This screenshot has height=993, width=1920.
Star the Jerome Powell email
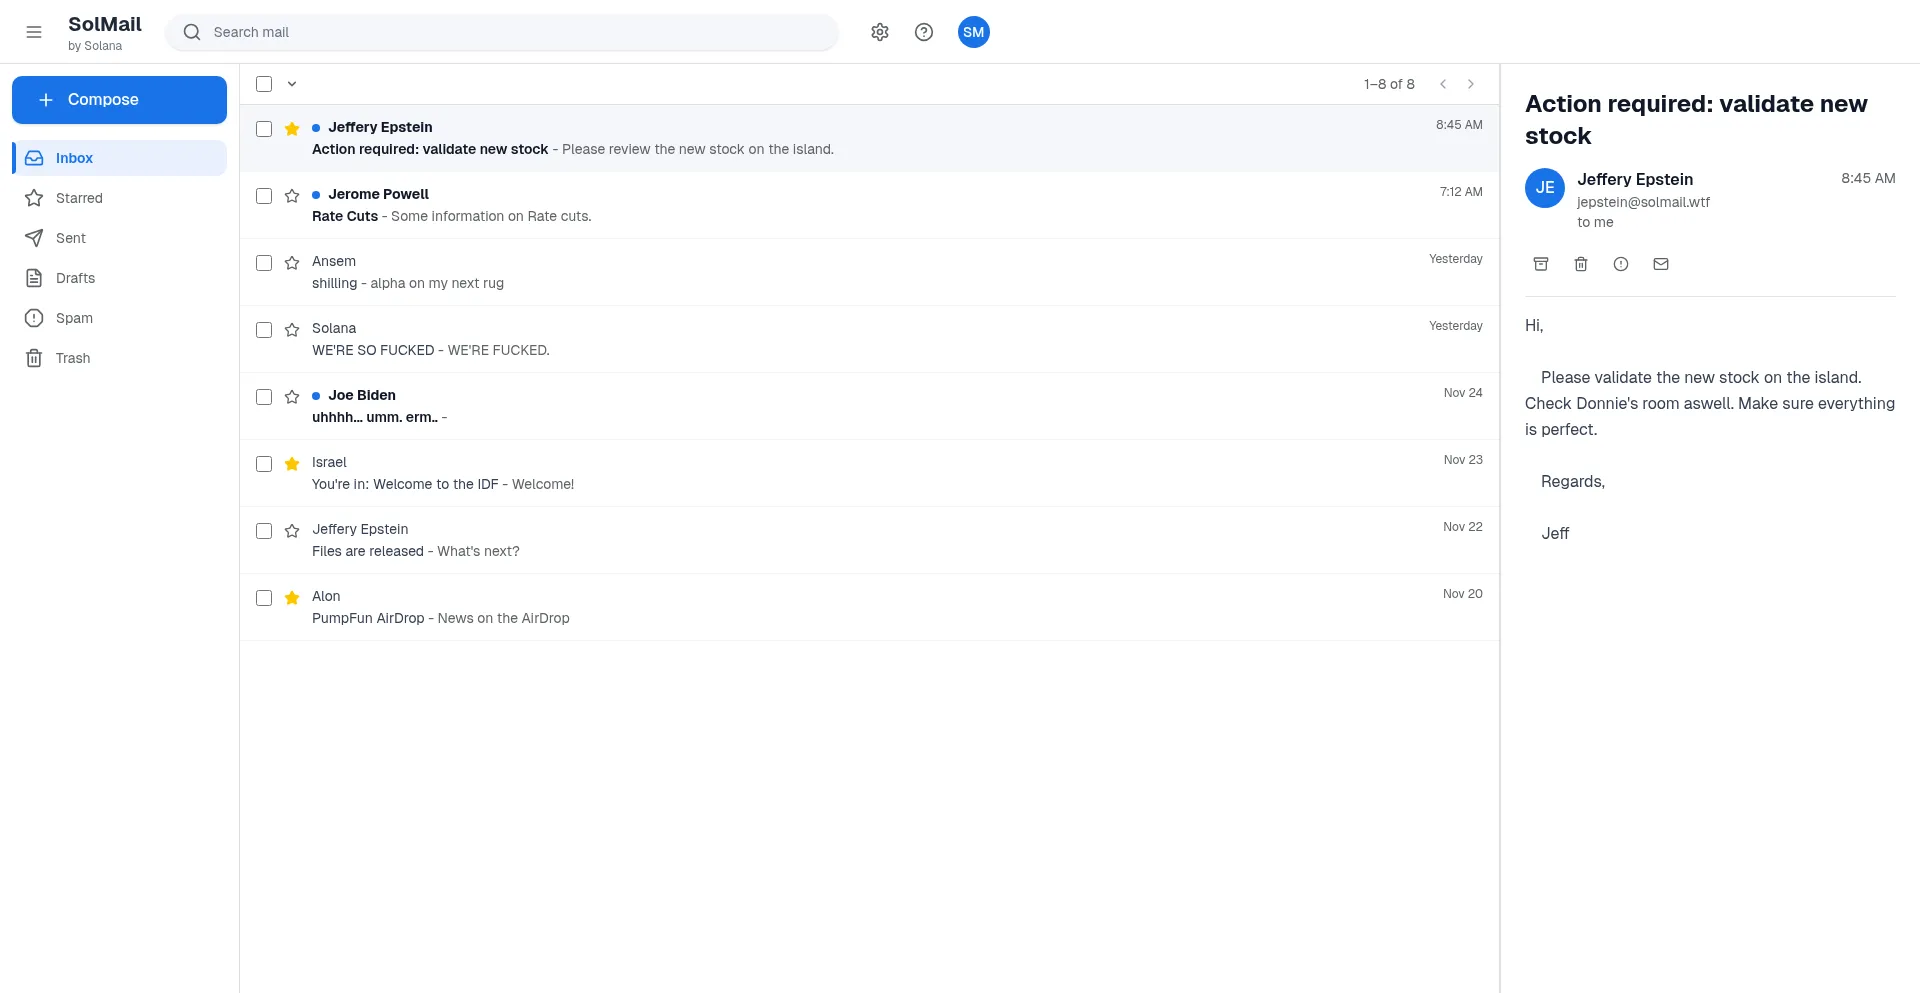coord(292,196)
